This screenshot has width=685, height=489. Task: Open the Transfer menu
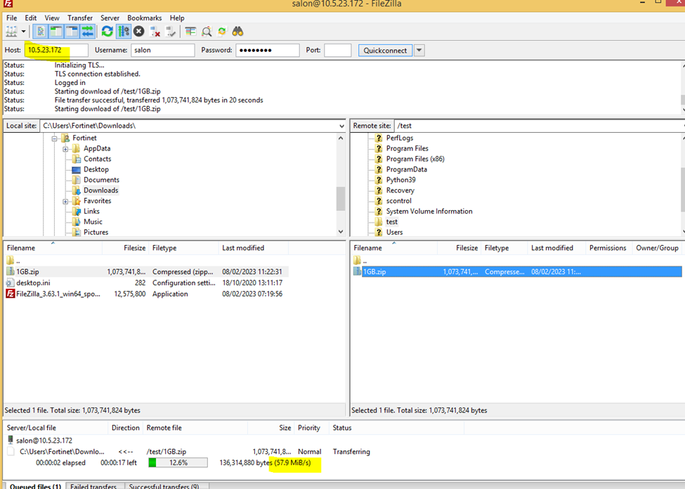pos(80,18)
